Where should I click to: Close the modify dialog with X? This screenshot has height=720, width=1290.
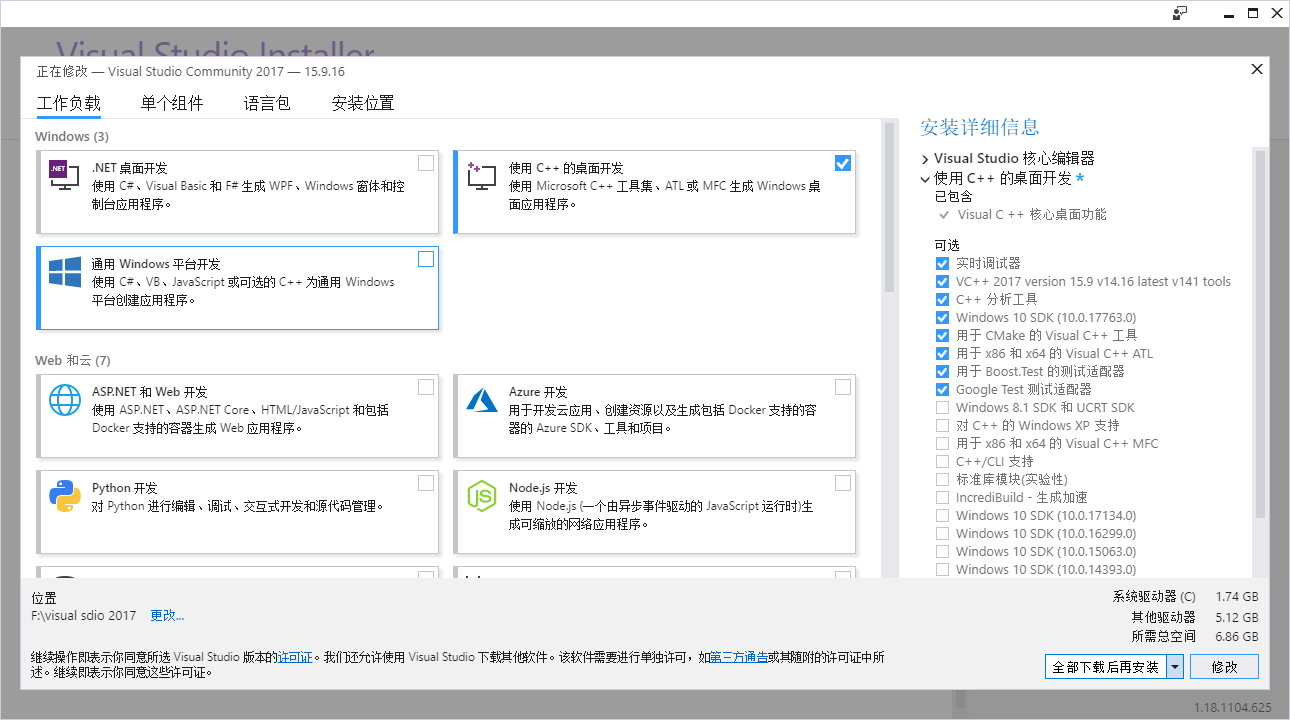click(1257, 69)
